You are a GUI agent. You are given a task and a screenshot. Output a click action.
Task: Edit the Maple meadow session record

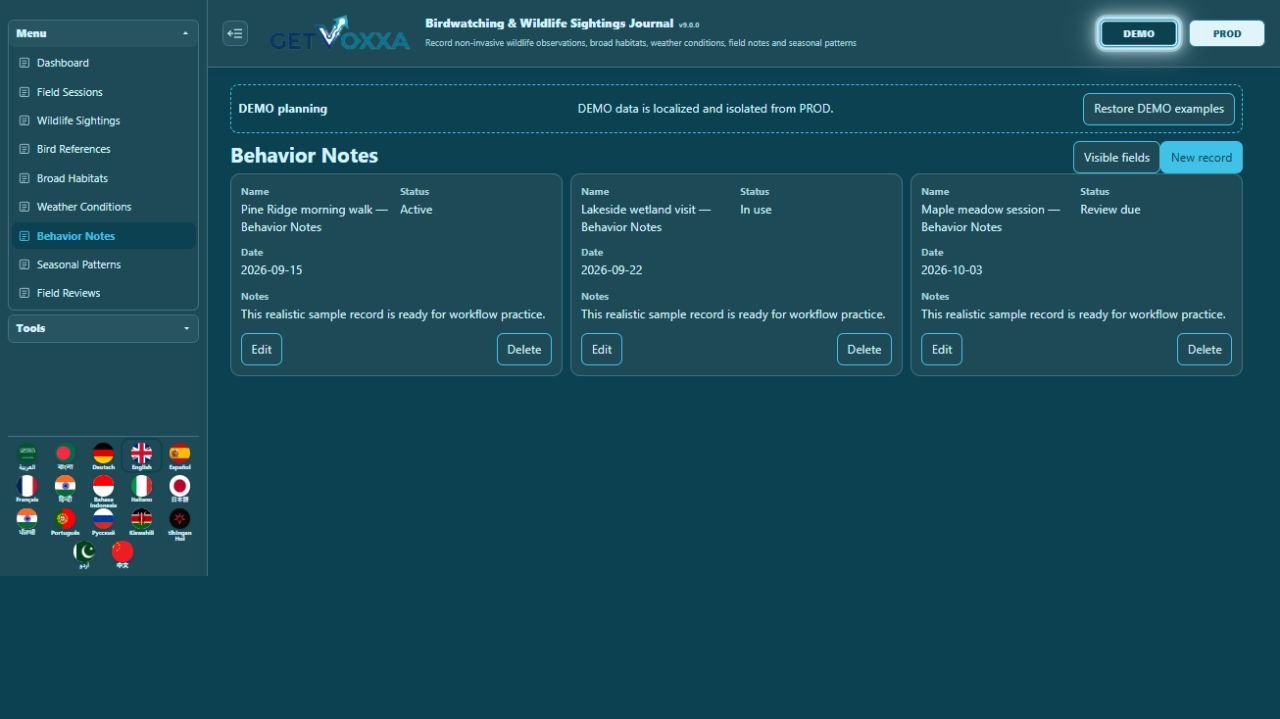pyautogui.click(x=941, y=349)
